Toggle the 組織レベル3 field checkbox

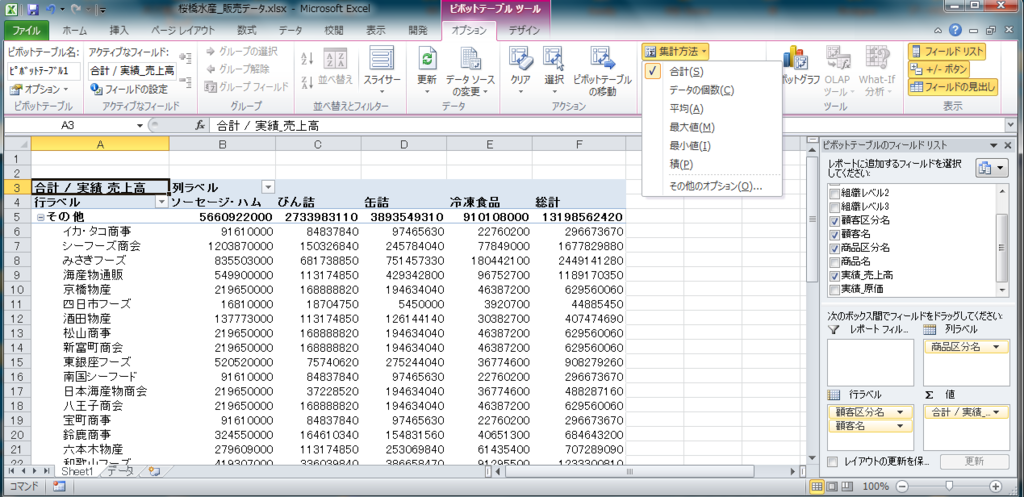(835, 207)
